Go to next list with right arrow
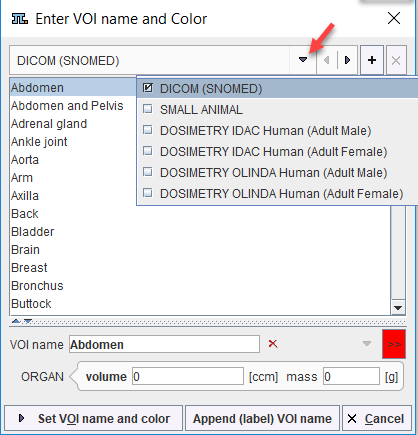Viewport: 418px width, 435px height. (347, 60)
